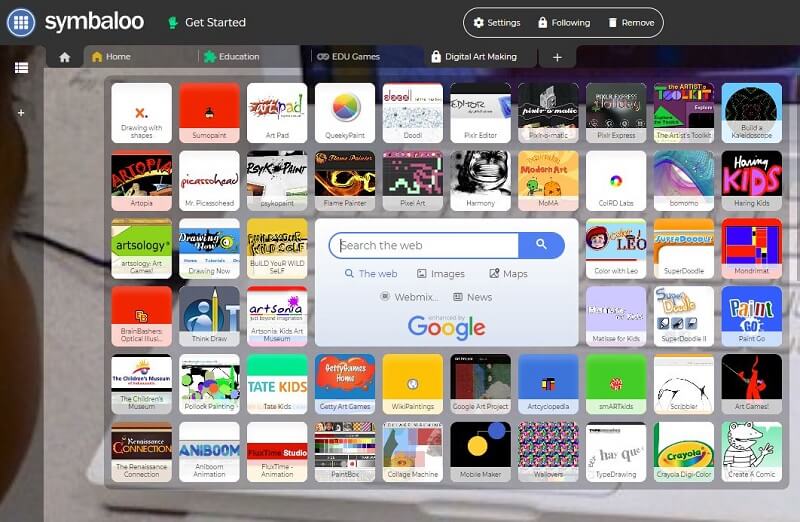Click the house icon tab
This screenshot has height=522, width=800.
(x=65, y=57)
